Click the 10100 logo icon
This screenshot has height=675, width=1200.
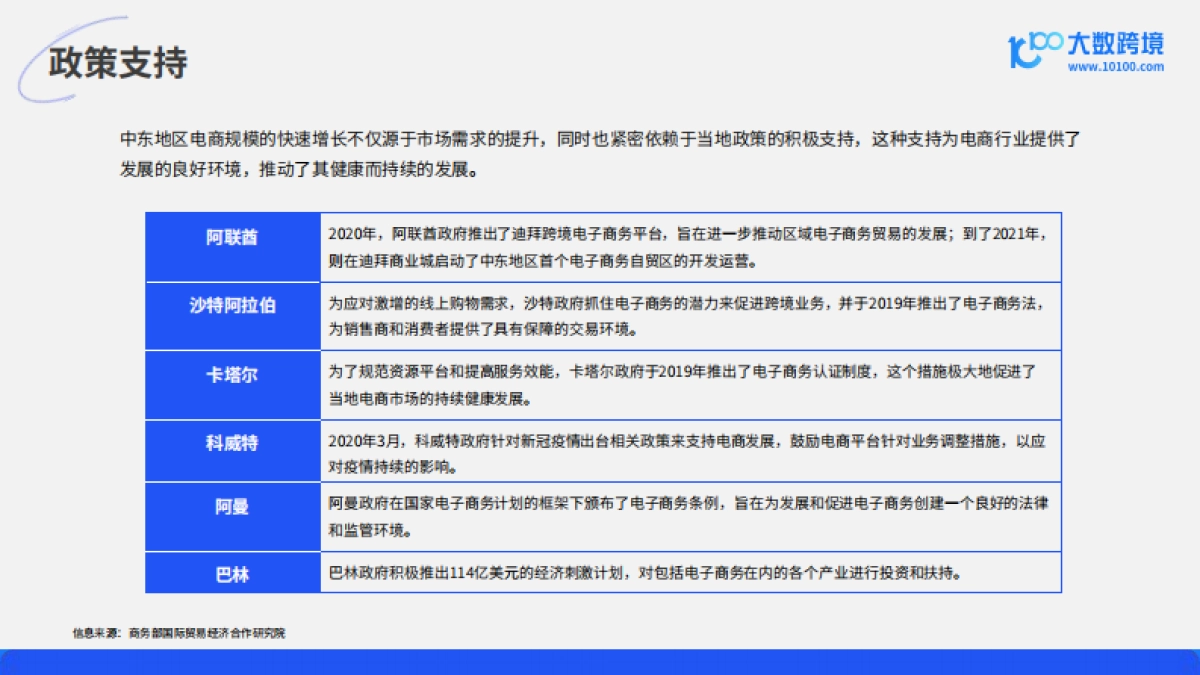[x=1033, y=49]
